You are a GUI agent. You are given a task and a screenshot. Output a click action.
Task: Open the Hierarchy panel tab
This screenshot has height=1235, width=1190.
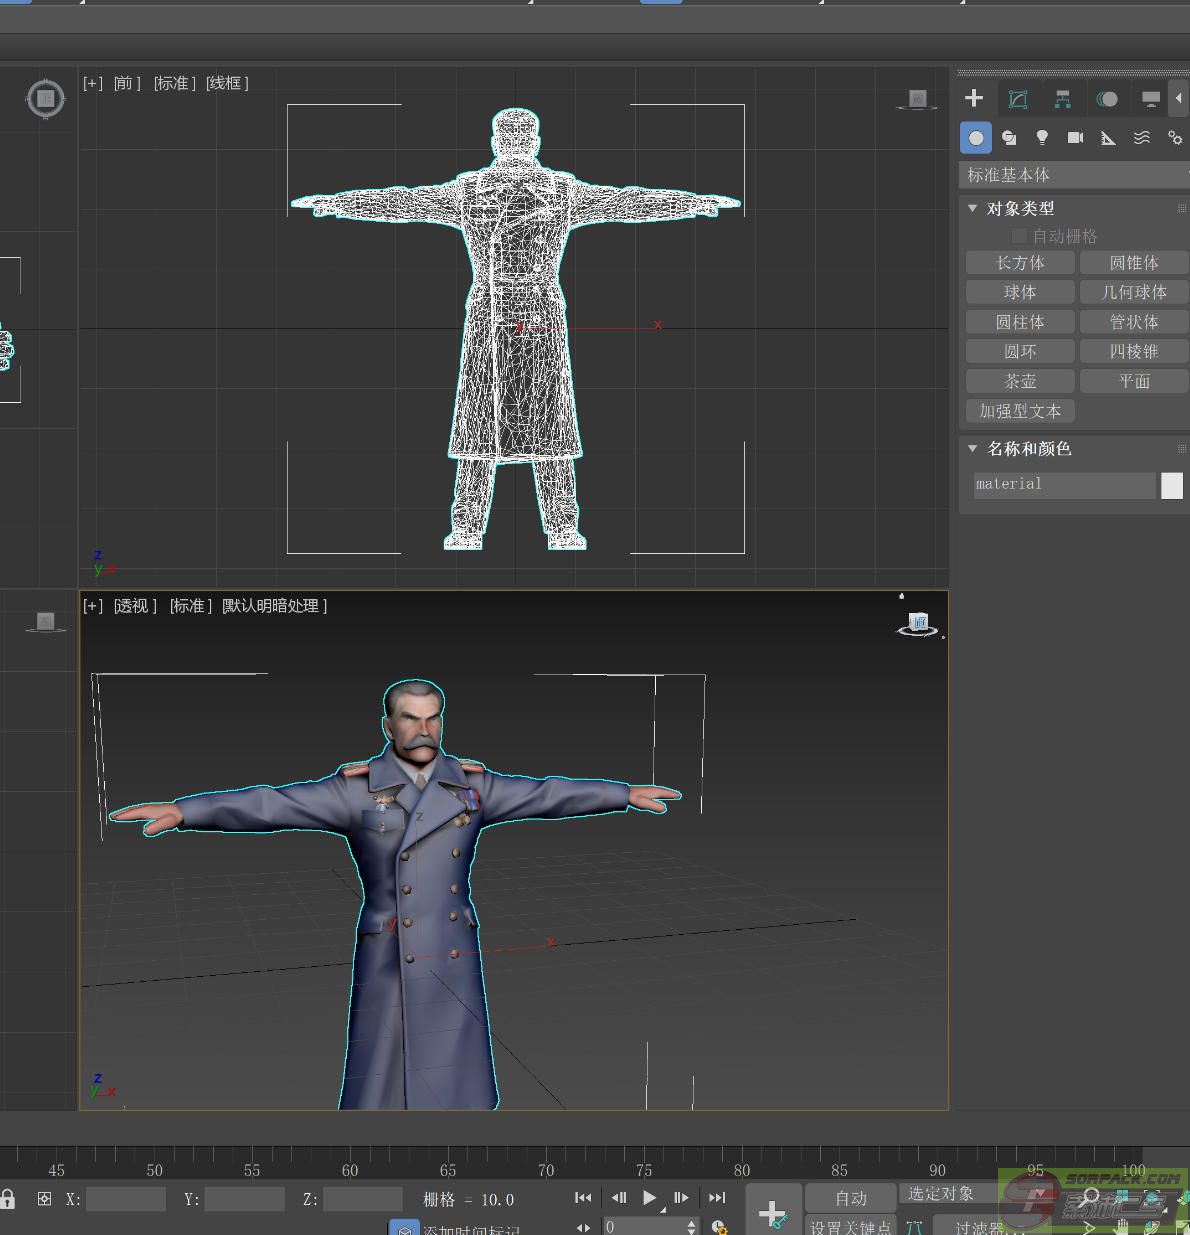(x=1062, y=98)
